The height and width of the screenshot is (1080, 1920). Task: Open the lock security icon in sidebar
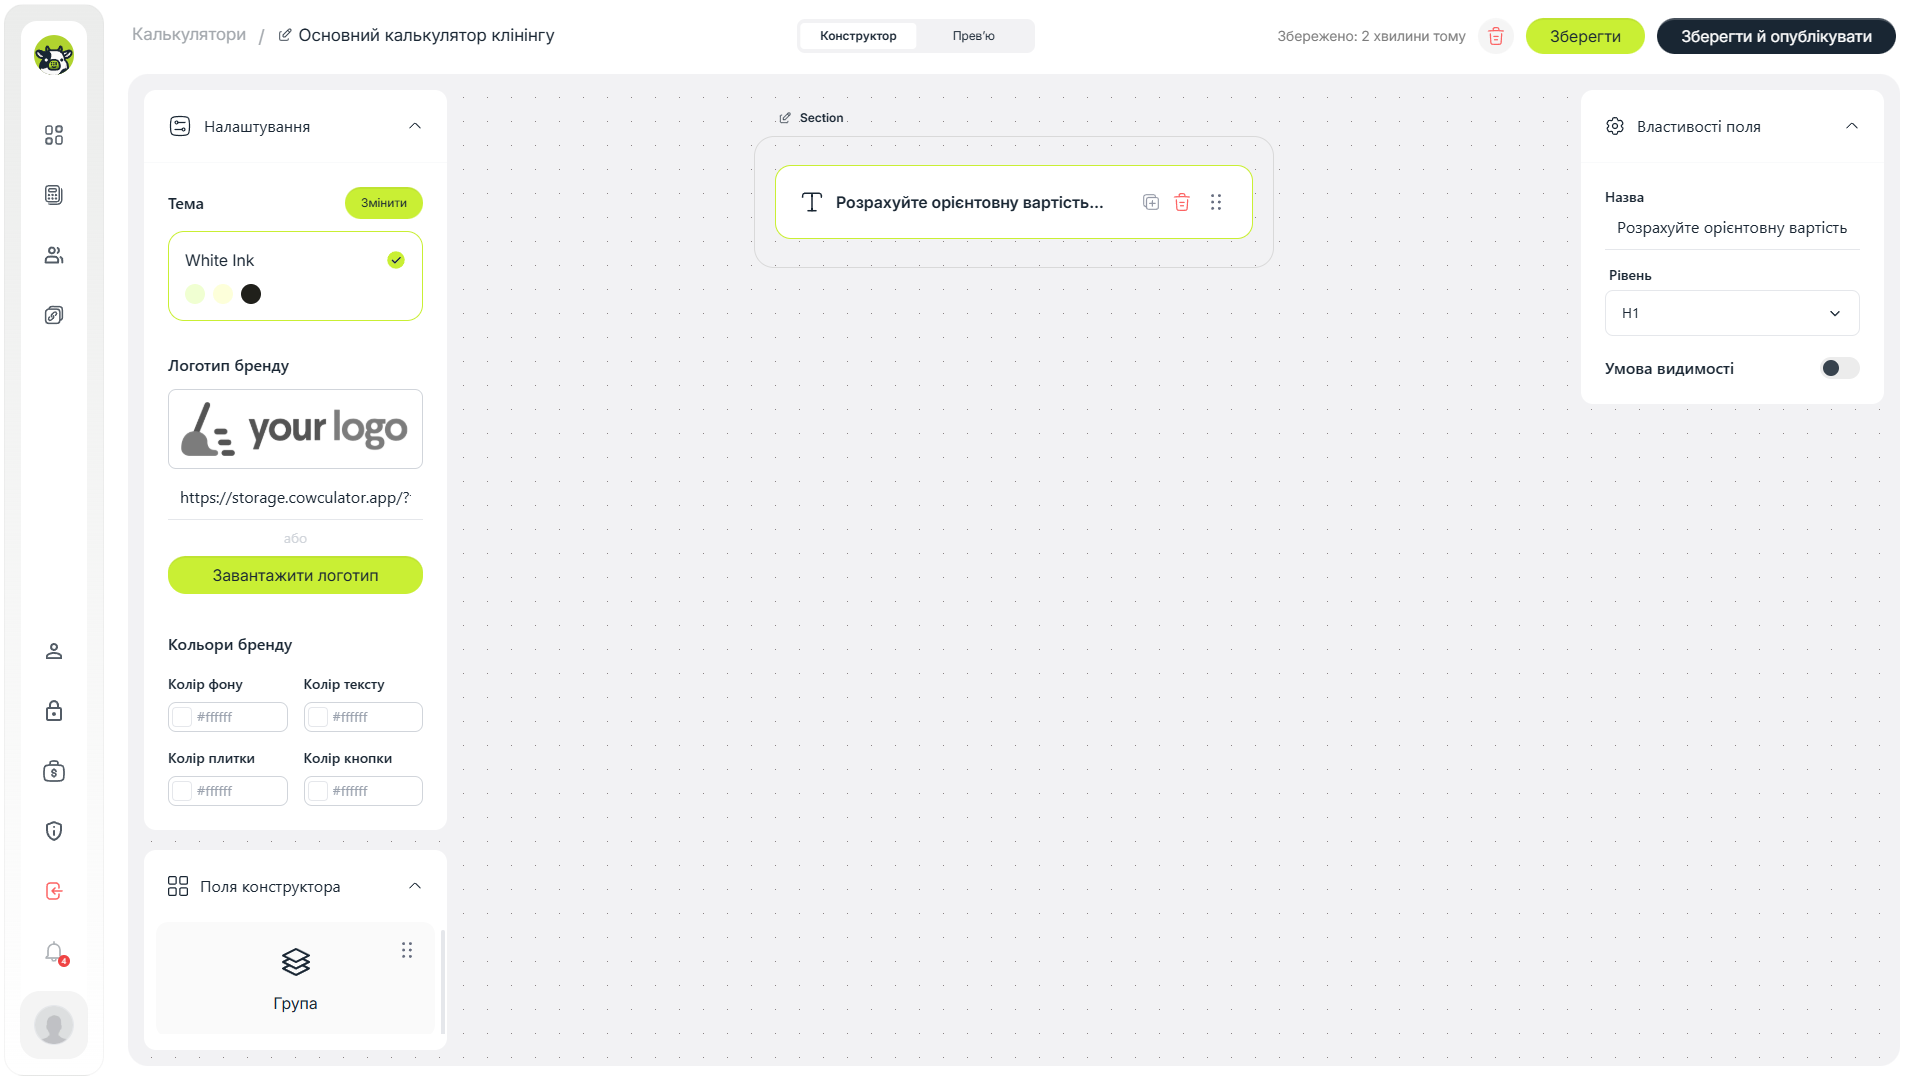click(54, 711)
